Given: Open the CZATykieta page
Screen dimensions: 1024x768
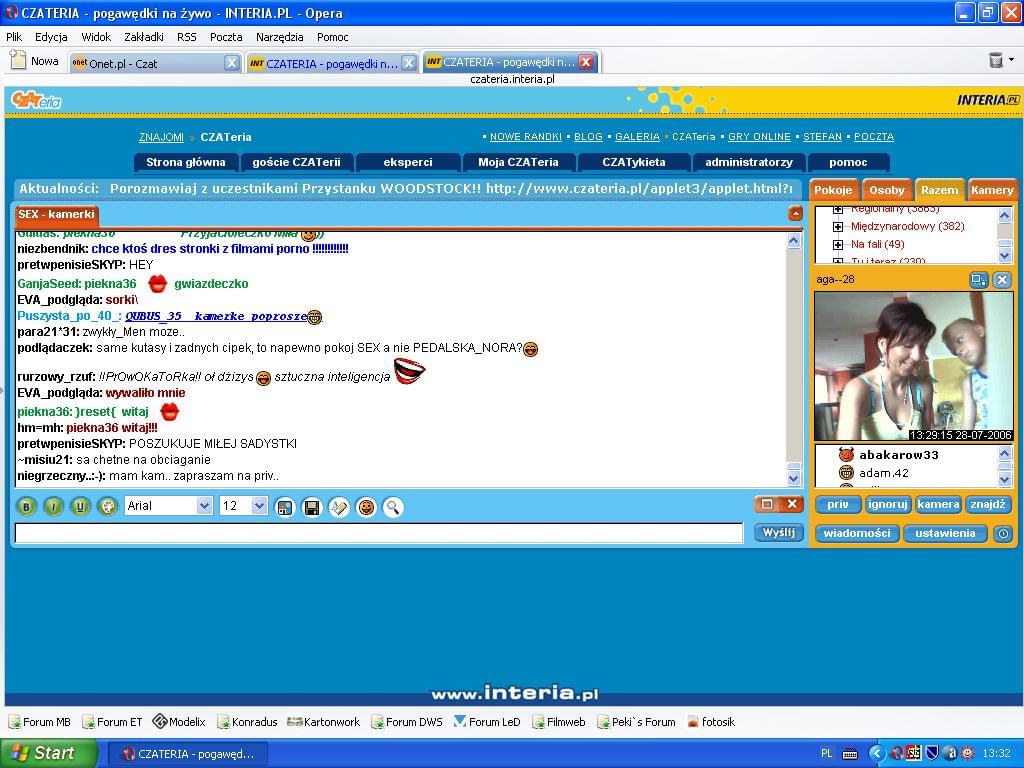Looking at the screenshot, I should click(633, 162).
